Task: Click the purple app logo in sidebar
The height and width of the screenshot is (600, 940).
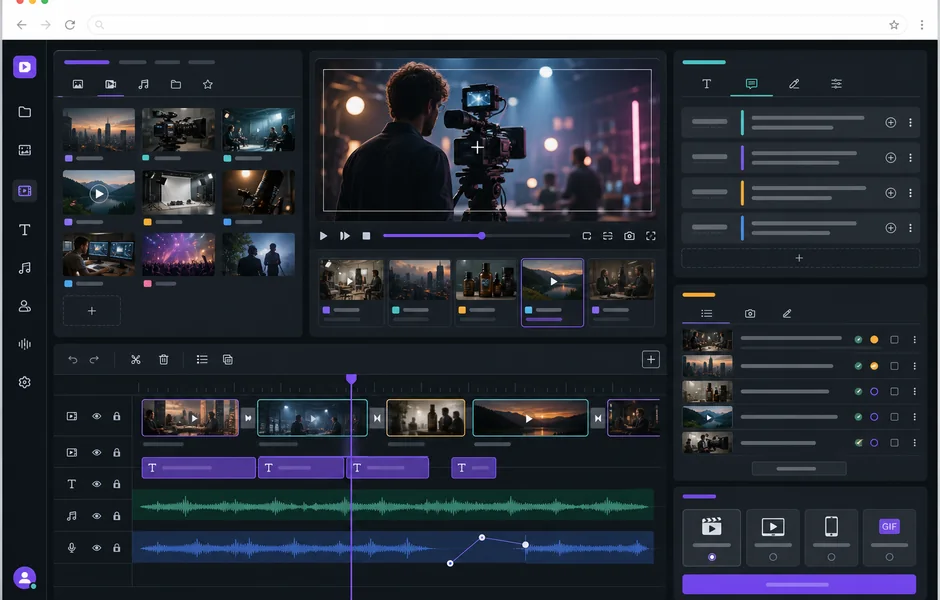Action: coord(25,67)
